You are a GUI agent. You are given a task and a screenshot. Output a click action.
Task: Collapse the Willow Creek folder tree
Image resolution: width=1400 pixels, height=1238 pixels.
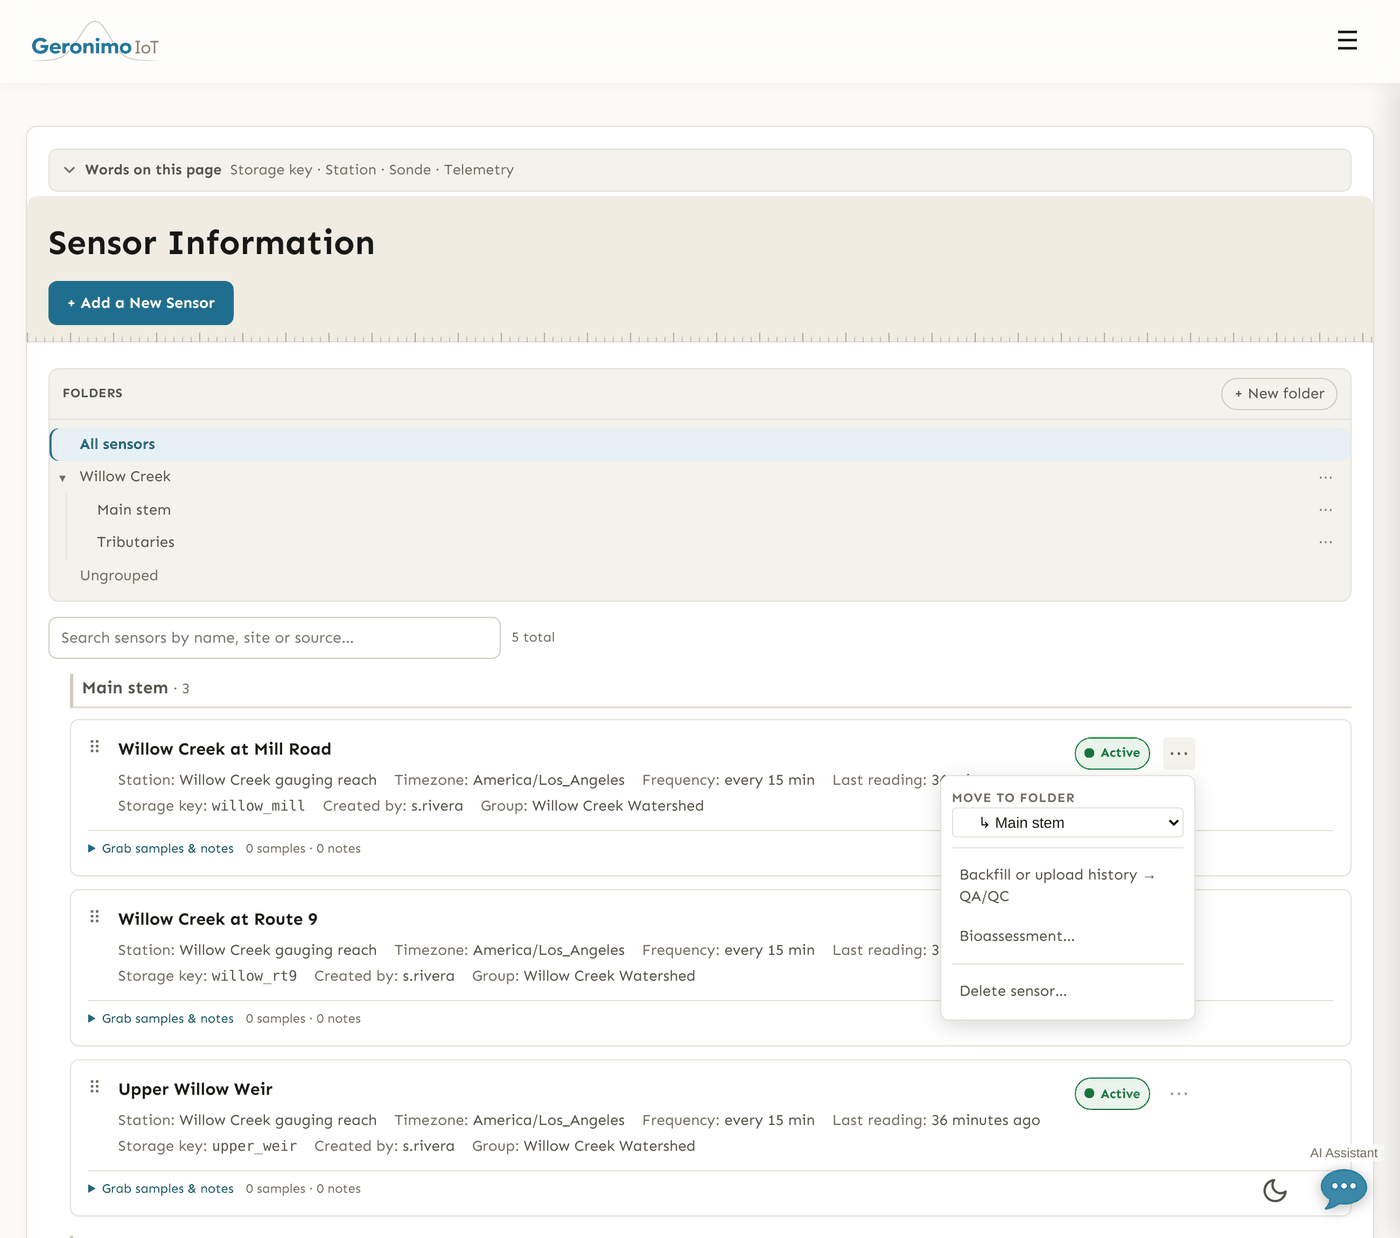coord(62,478)
